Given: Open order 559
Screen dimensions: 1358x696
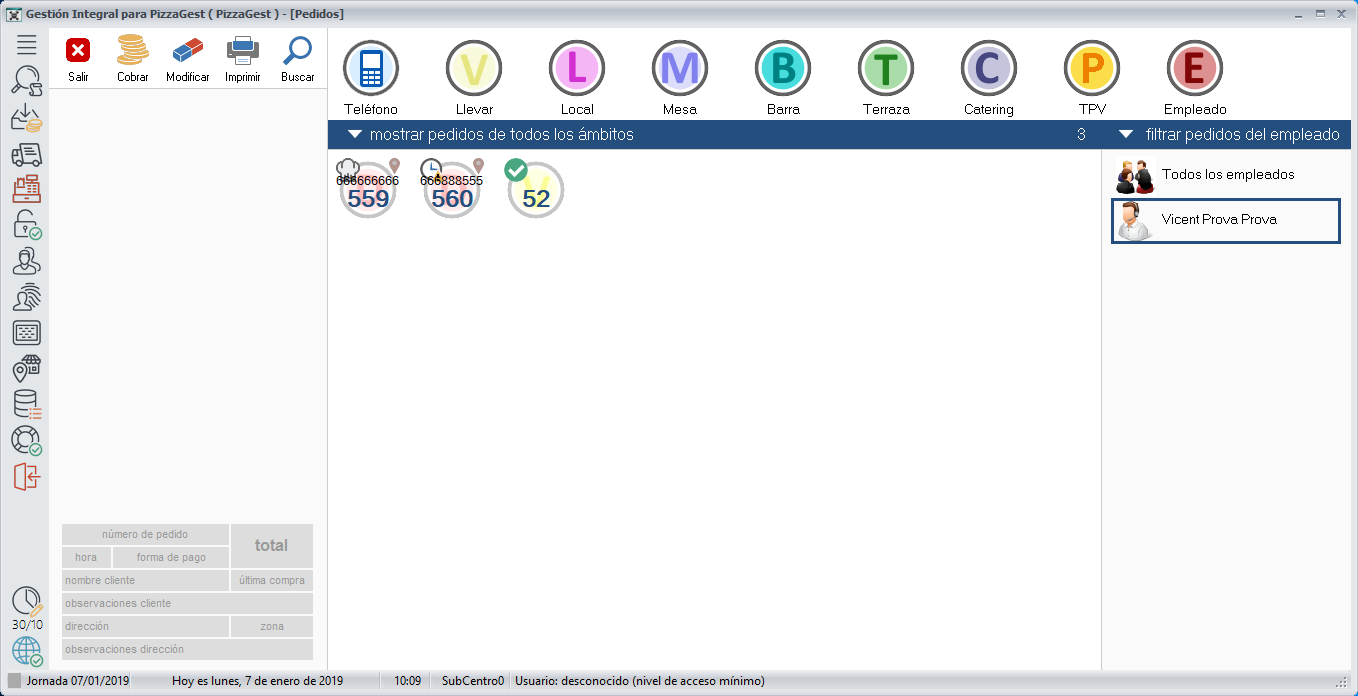Looking at the screenshot, I should (x=368, y=190).
